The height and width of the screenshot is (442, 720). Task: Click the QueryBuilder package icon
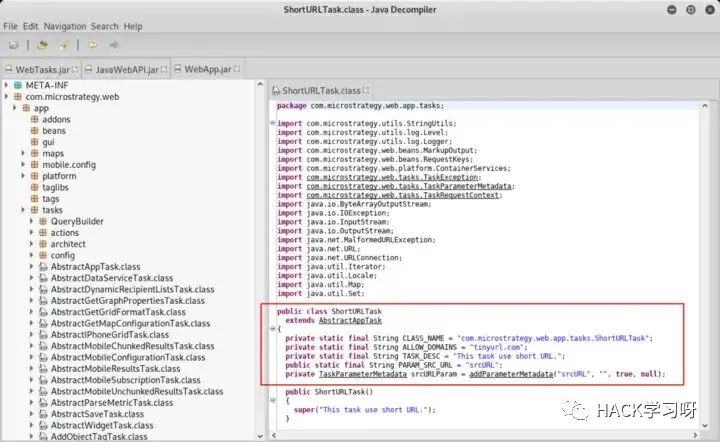[x=43, y=221]
